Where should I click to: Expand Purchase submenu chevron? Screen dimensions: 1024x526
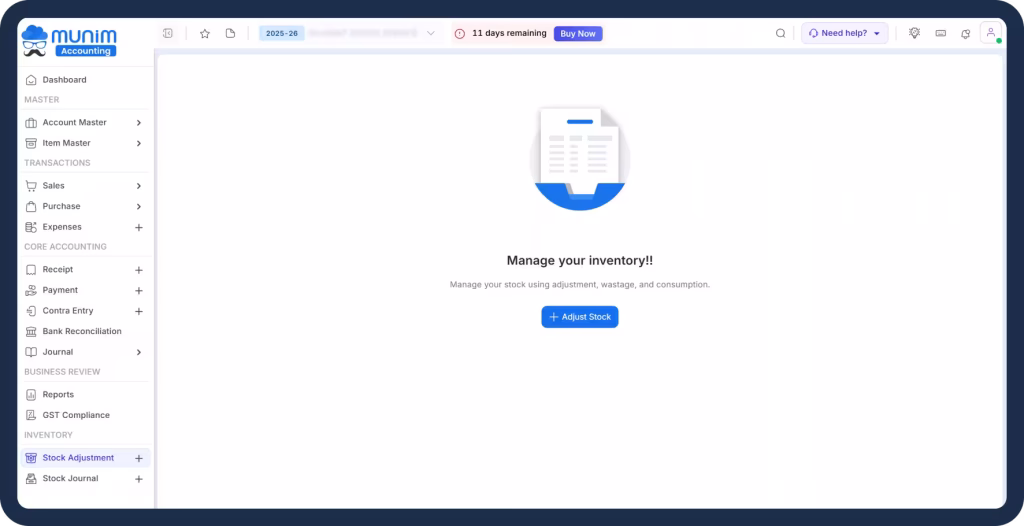[x=138, y=206]
